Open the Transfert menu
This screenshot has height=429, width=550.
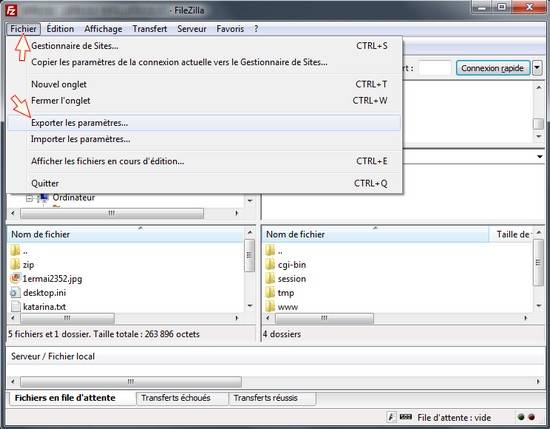click(x=149, y=29)
